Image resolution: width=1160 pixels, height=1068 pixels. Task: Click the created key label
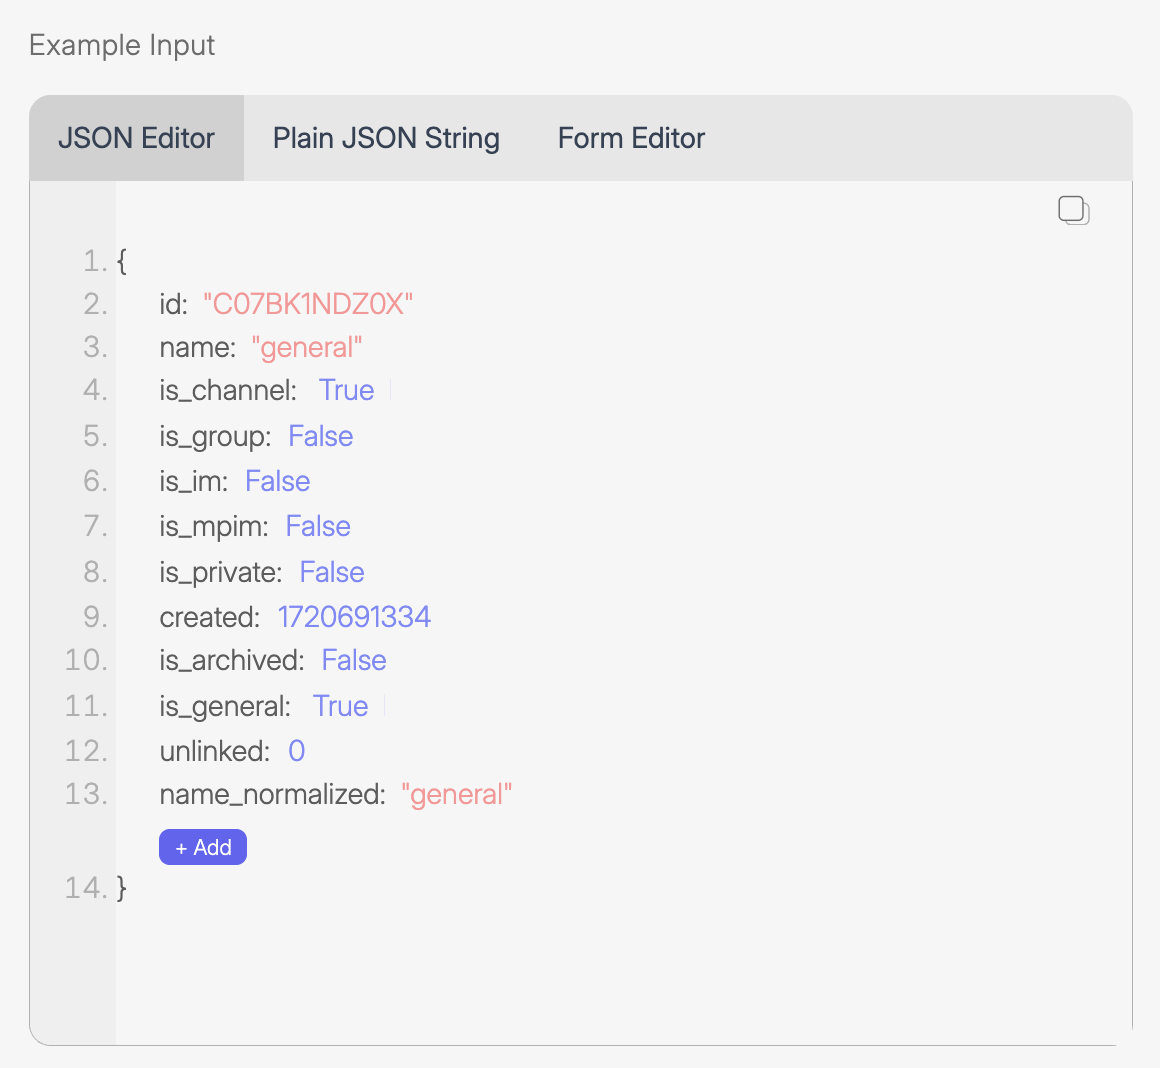tap(208, 617)
